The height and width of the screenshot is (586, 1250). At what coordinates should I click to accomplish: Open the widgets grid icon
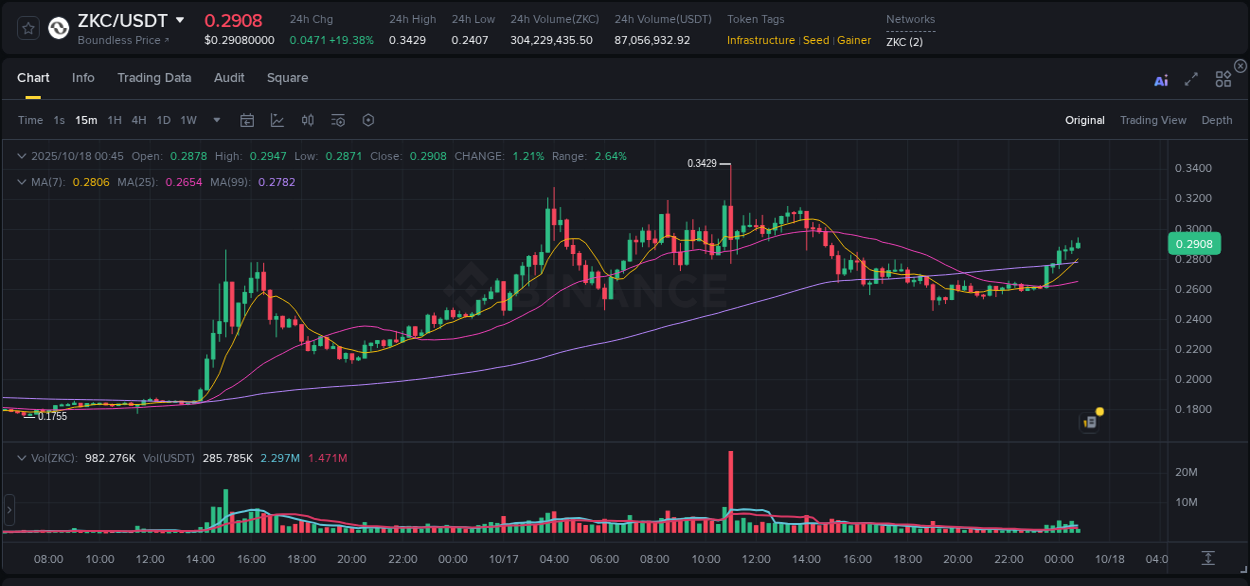pyautogui.click(x=1222, y=79)
